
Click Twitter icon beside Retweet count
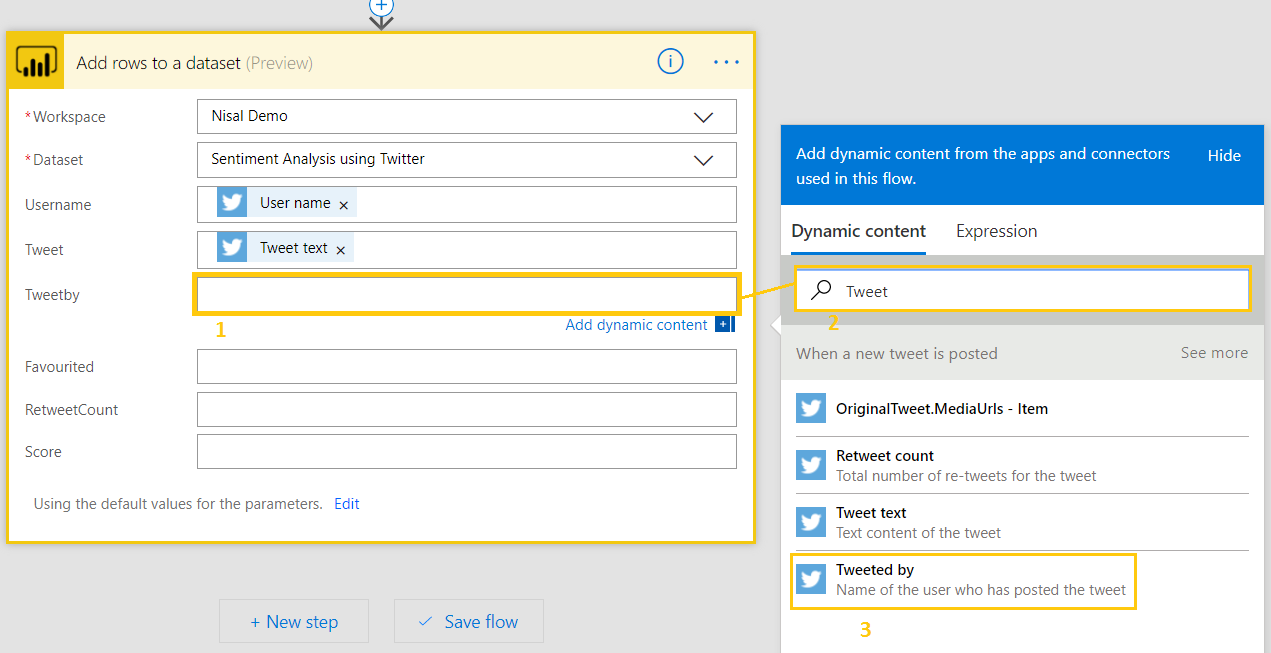click(x=810, y=465)
